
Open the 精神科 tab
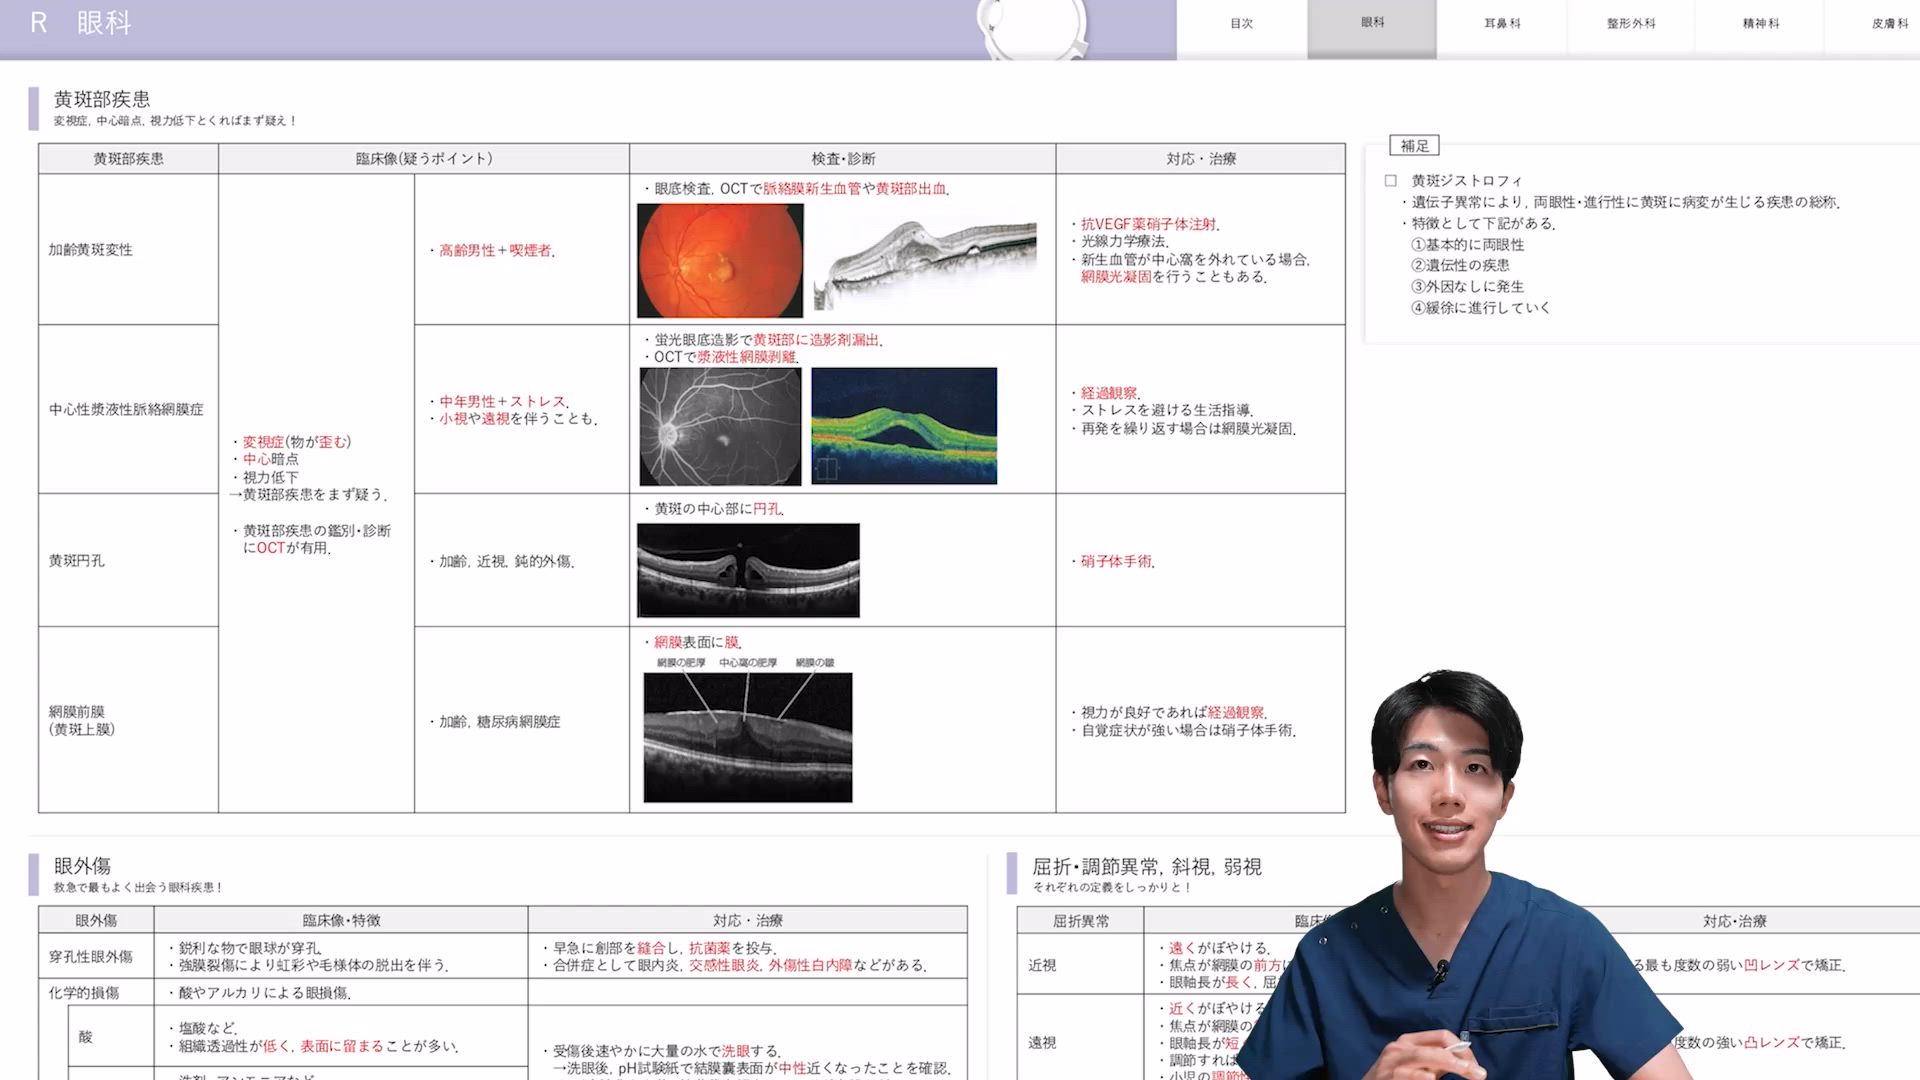1761,23
